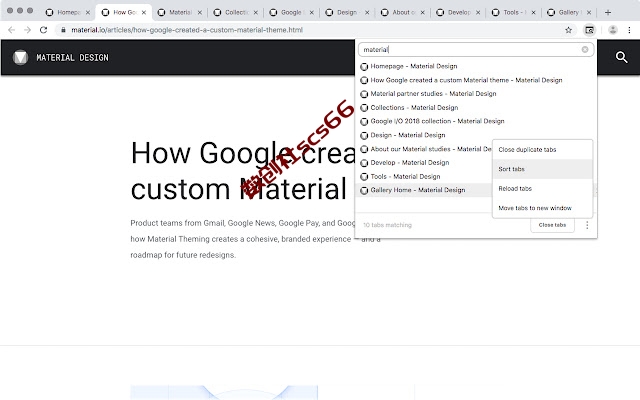
Task: Open site search magnifier icon
Action: tap(622, 57)
